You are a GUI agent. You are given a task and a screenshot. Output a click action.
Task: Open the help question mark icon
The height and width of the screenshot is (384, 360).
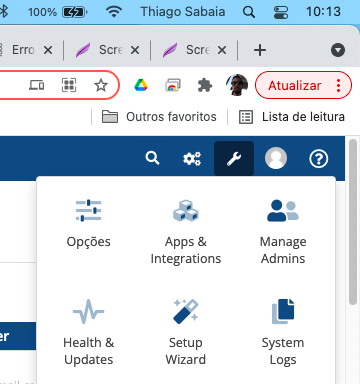(x=319, y=158)
